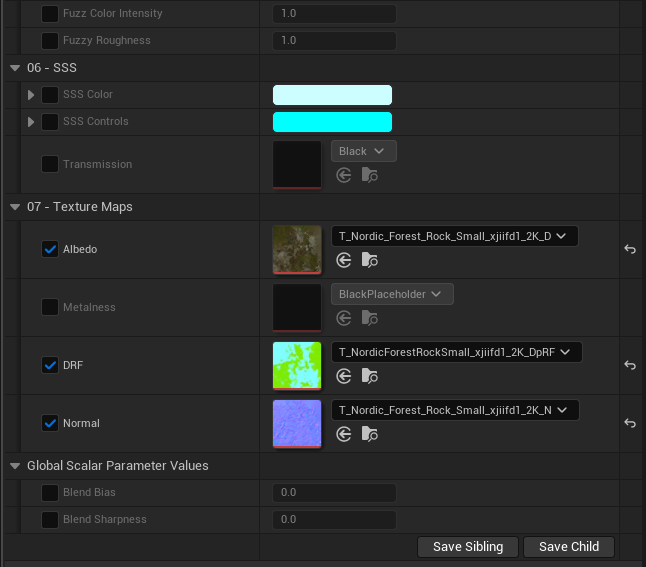This screenshot has height=567, width=646.
Task: Click the Metalness black thumbnail
Action: click(x=297, y=307)
